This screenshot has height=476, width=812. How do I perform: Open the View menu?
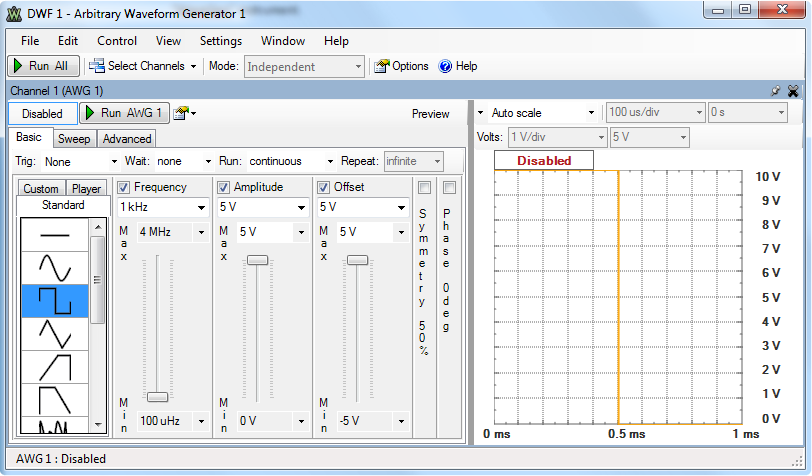[168, 41]
